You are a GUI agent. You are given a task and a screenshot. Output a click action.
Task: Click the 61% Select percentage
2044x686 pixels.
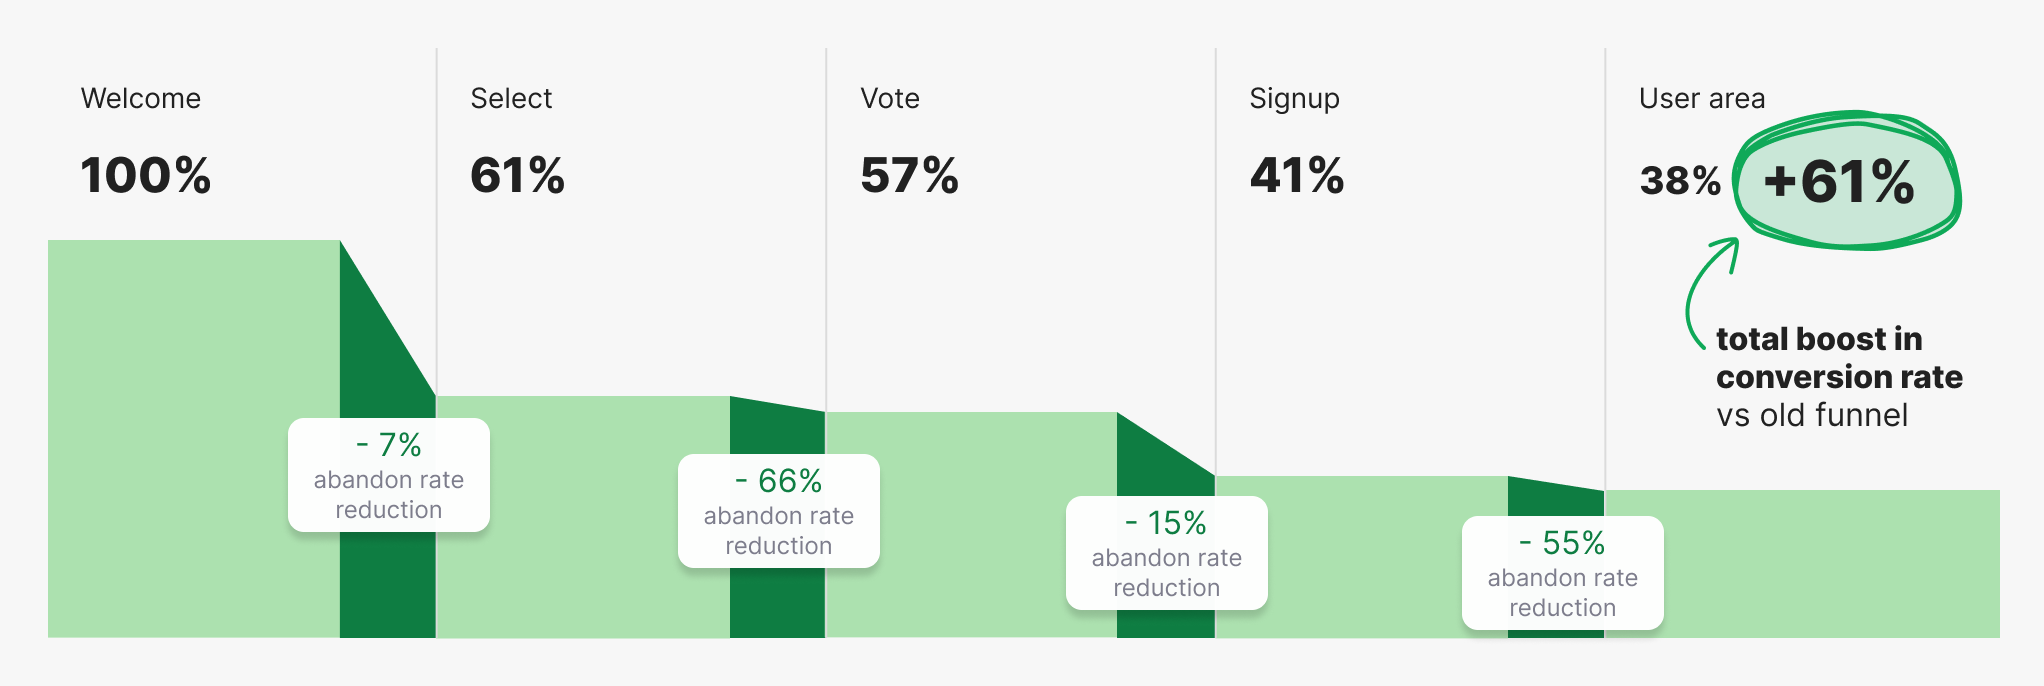point(518,175)
